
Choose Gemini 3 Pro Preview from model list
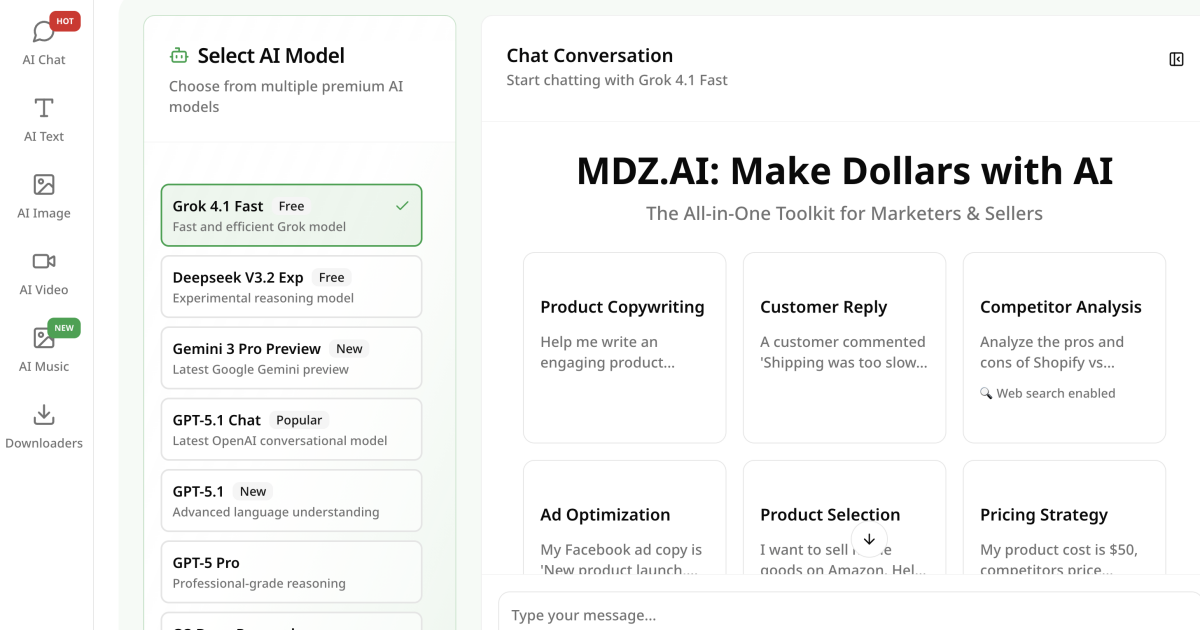[291, 357]
